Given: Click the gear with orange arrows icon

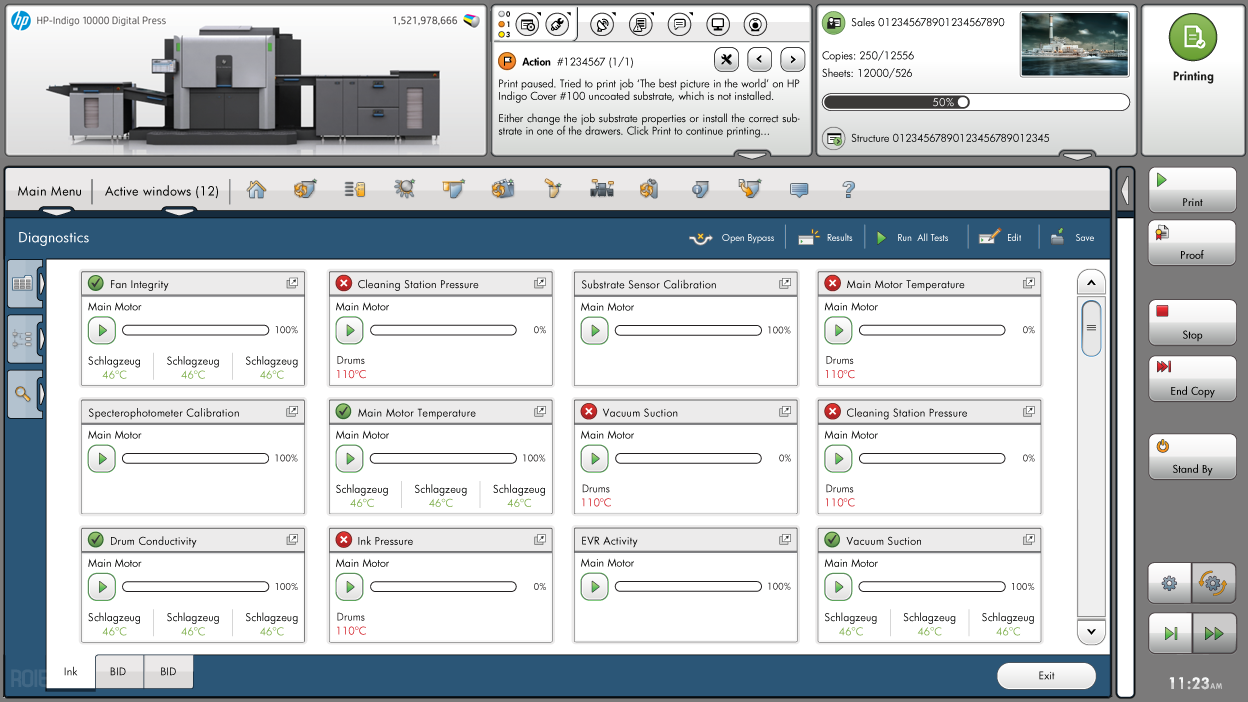Looking at the screenshot, I should [x=1212, y=583].
